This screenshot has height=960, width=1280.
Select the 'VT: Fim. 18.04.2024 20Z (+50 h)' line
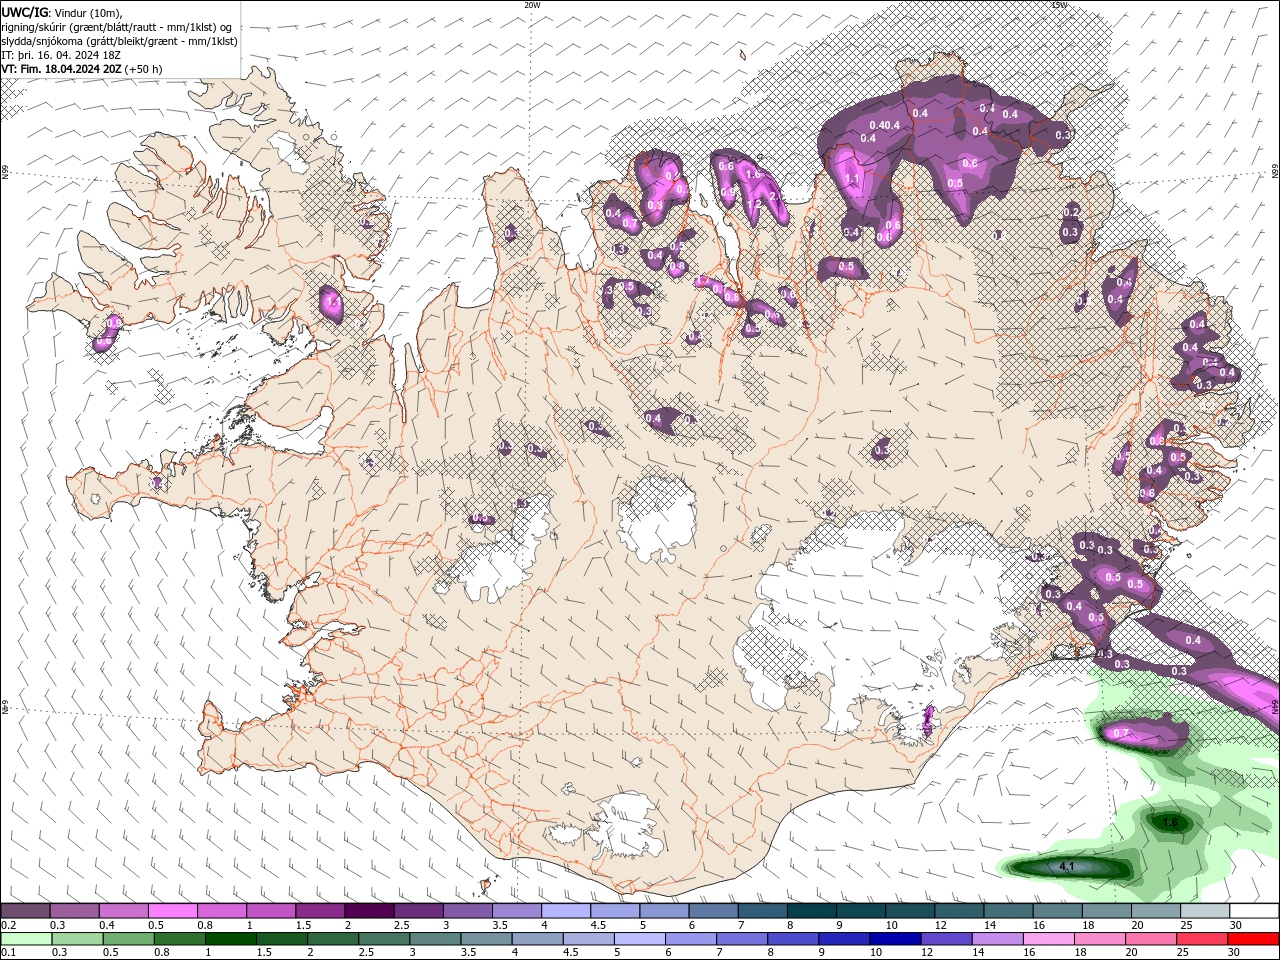82,69
